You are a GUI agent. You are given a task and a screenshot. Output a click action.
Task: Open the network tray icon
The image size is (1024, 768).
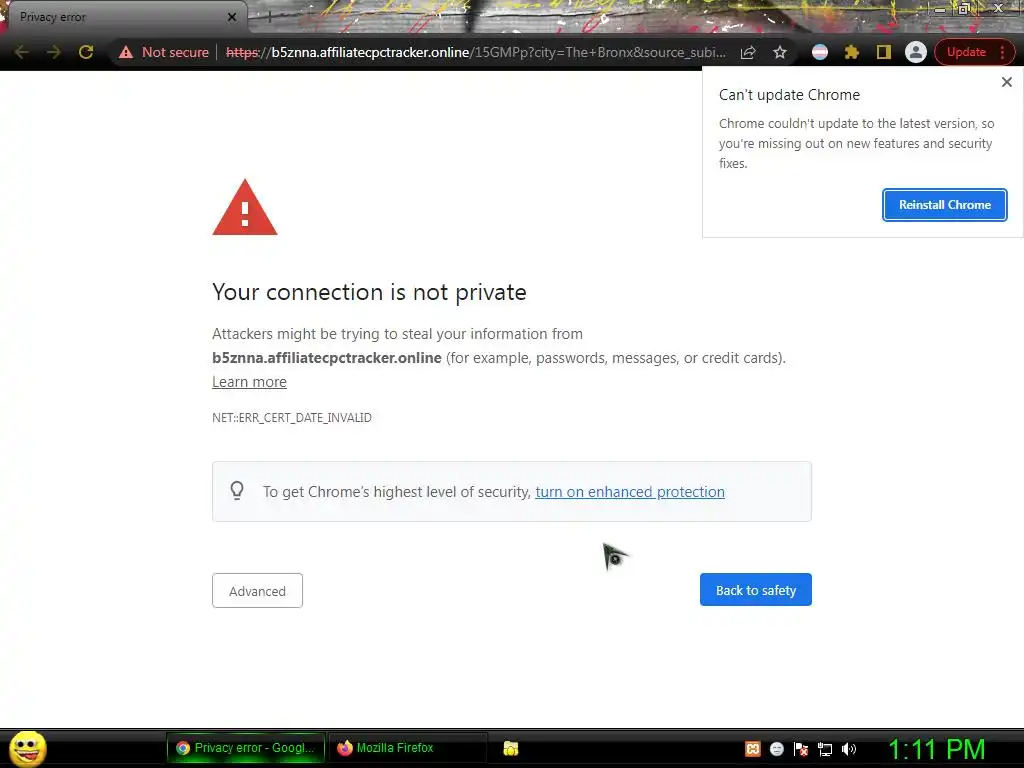[825, 749]
